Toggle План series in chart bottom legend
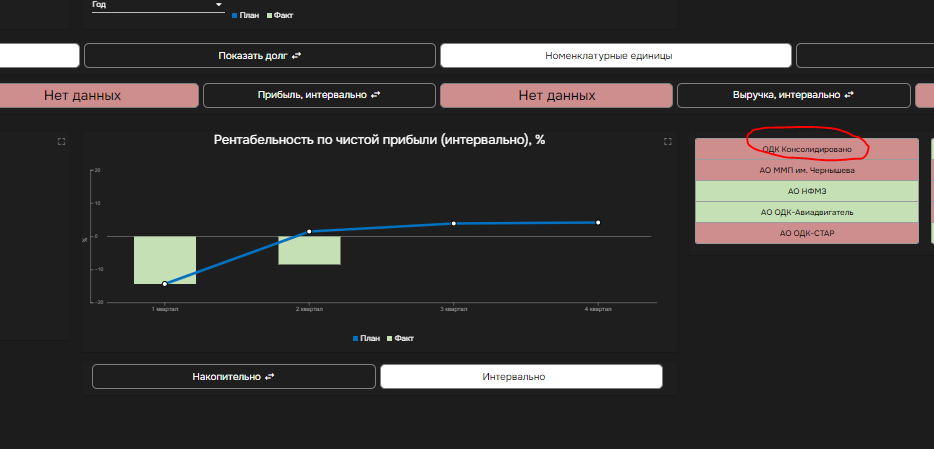Screen dimensions: 934x449 point(366,339)
